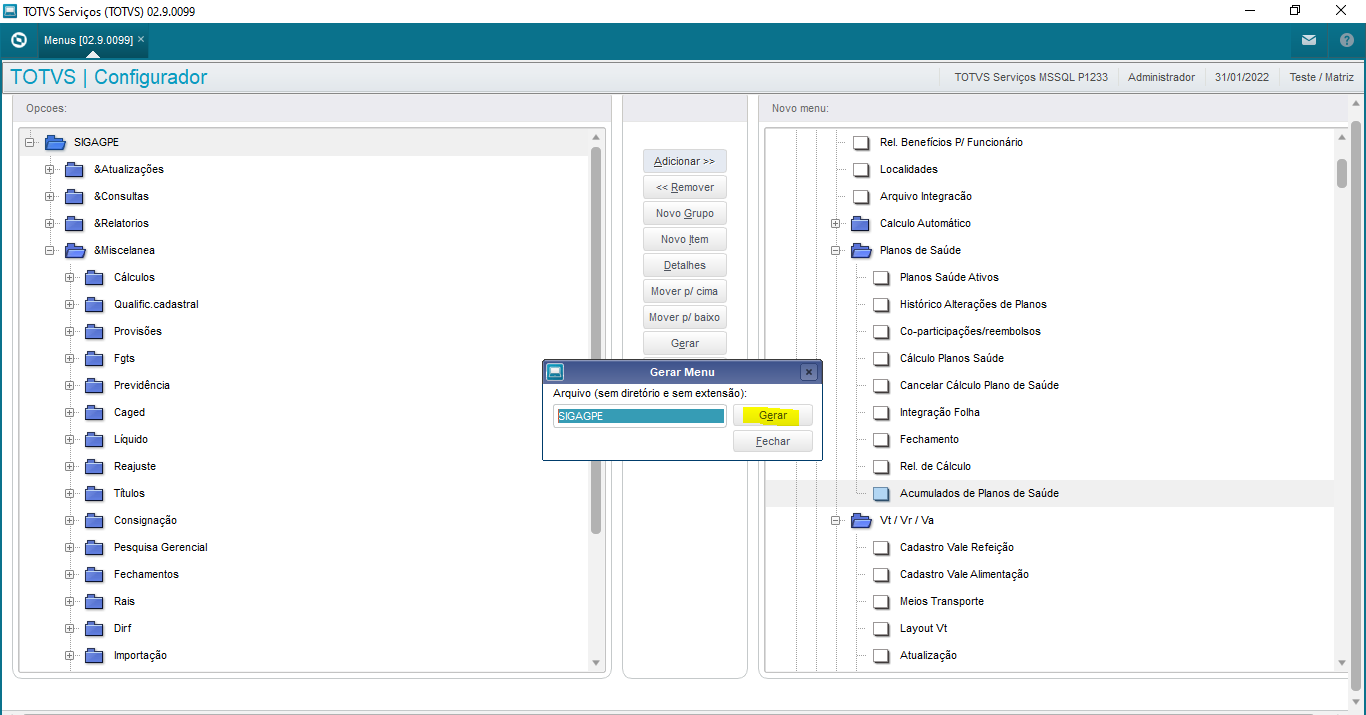
Task: Collapse the SIGAGPE root node
Action: coord(30,142)
